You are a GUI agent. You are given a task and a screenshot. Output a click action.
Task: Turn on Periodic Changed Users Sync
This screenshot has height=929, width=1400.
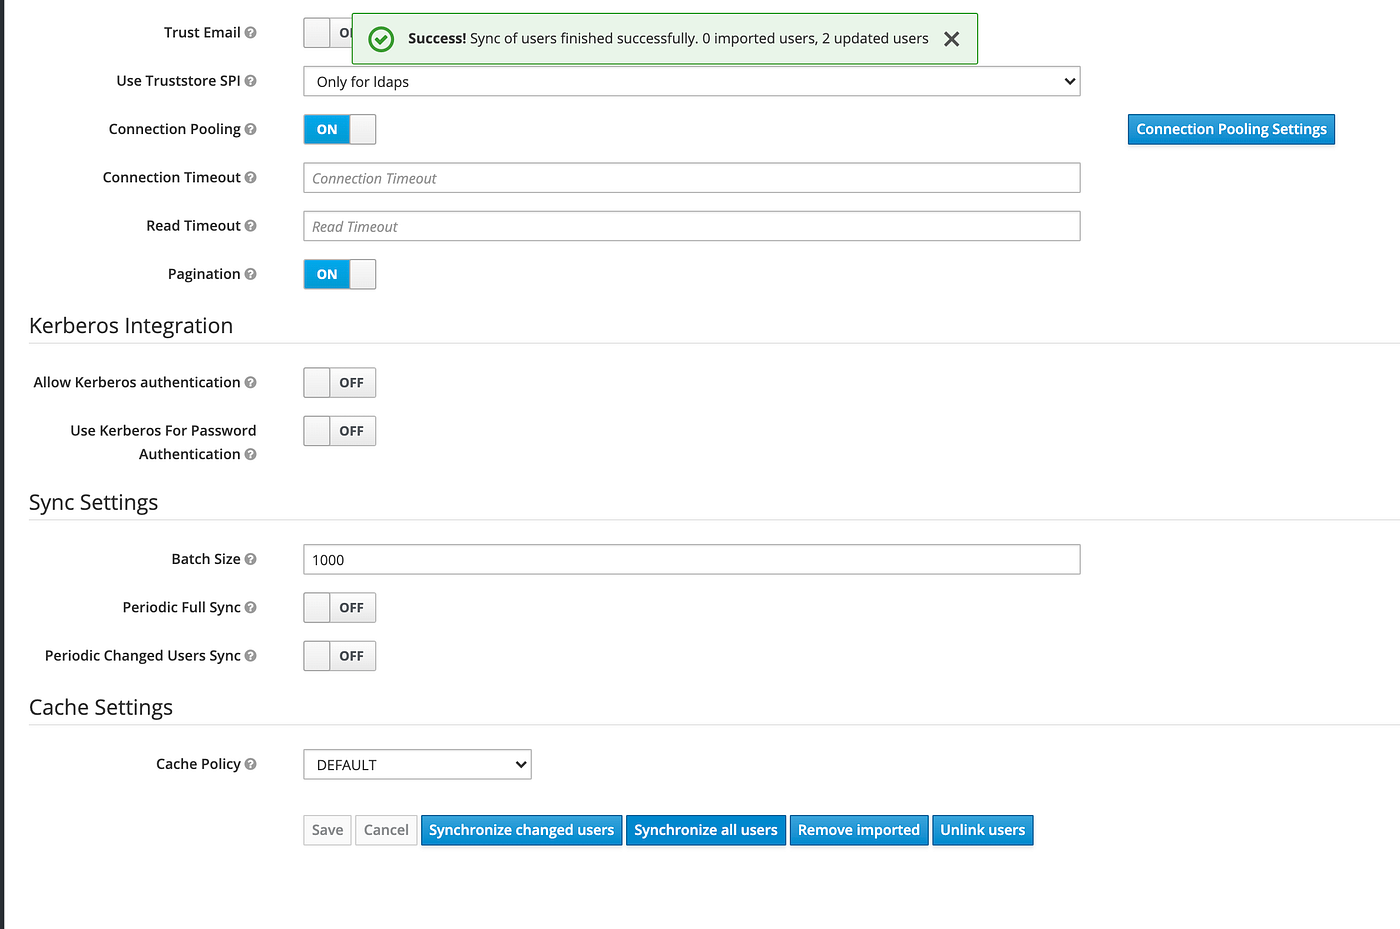click(x=339, y=655)
